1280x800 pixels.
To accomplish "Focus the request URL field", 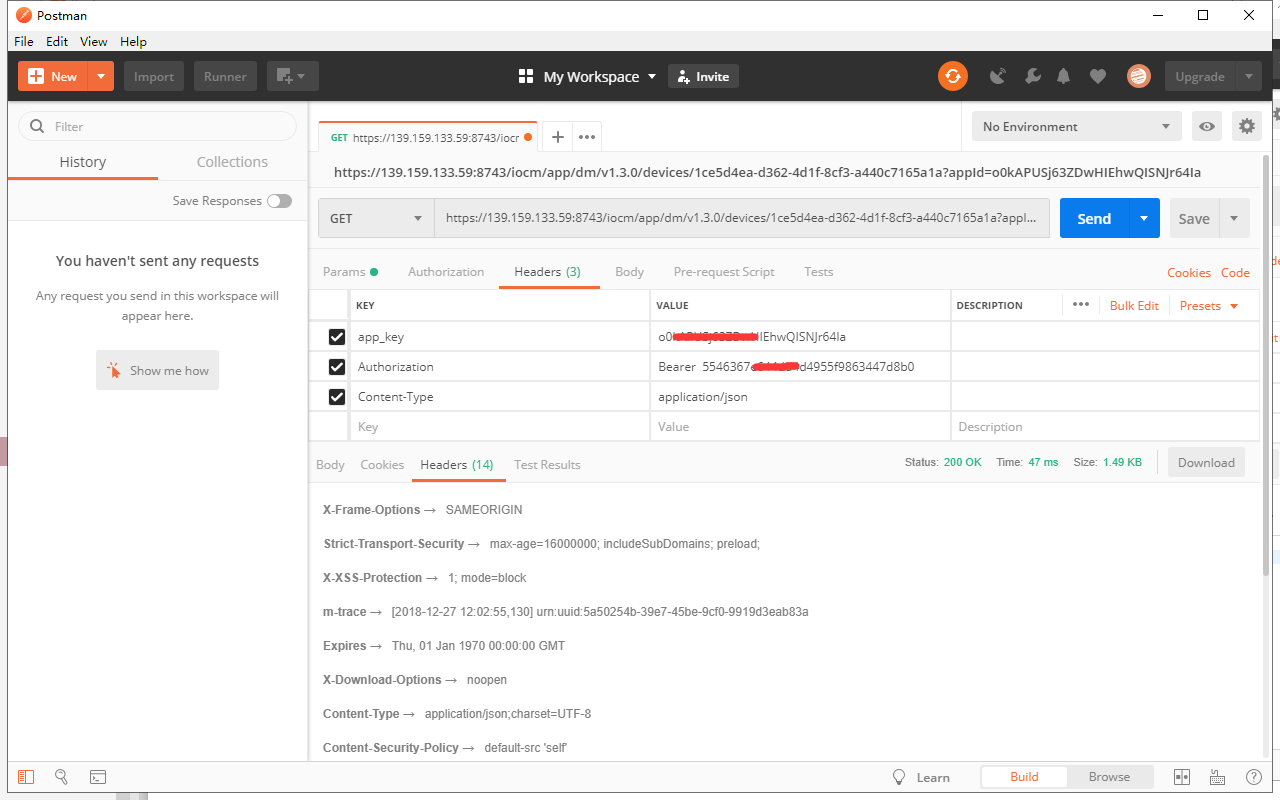I will (x=741, y=218).
